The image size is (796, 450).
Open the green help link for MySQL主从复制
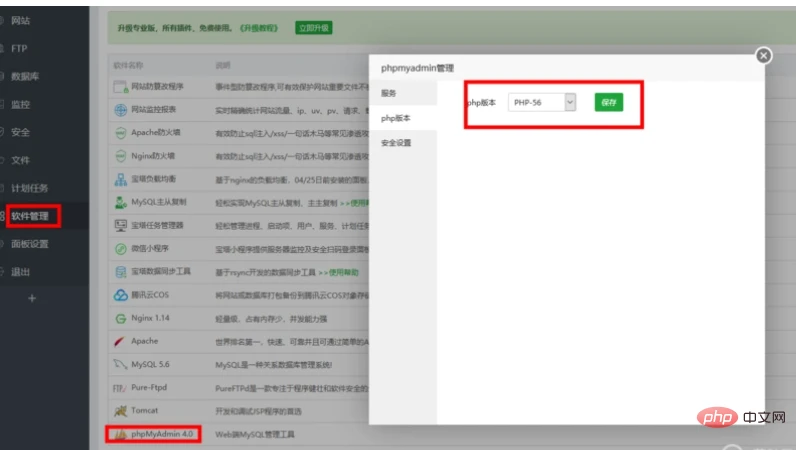354,203
